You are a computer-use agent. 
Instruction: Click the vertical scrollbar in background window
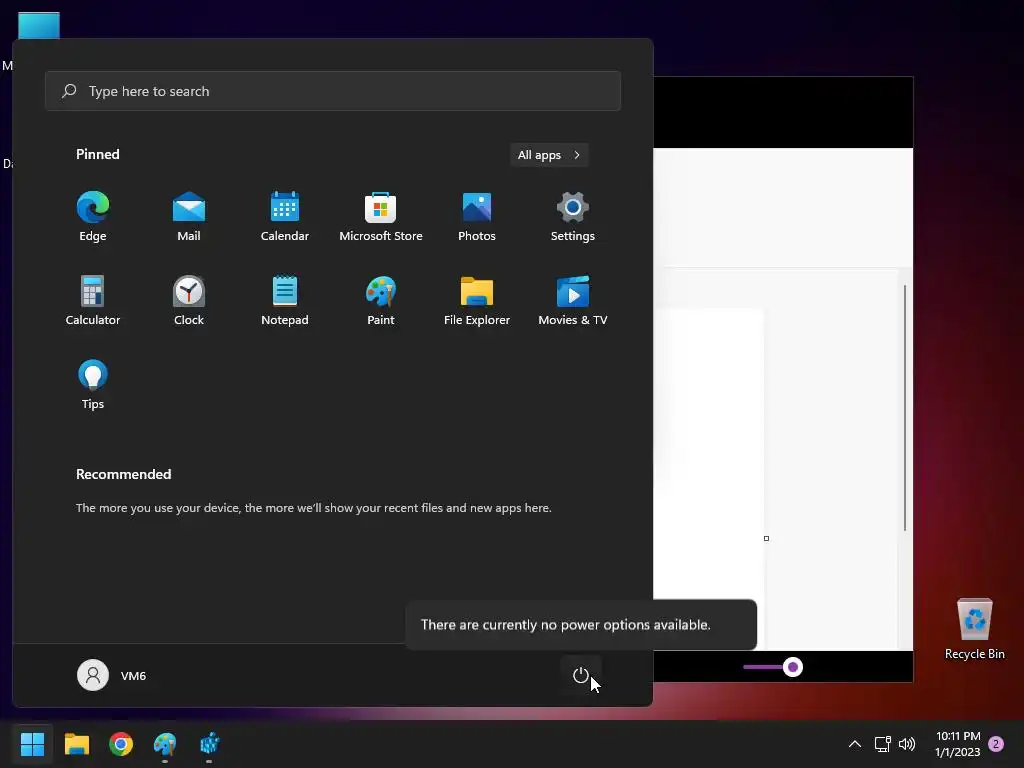[x=904, y=408]
